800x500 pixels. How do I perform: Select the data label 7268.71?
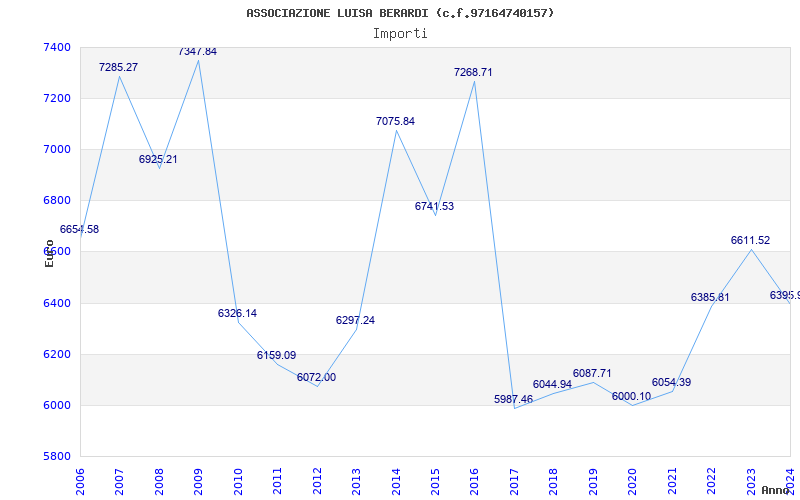473,72
